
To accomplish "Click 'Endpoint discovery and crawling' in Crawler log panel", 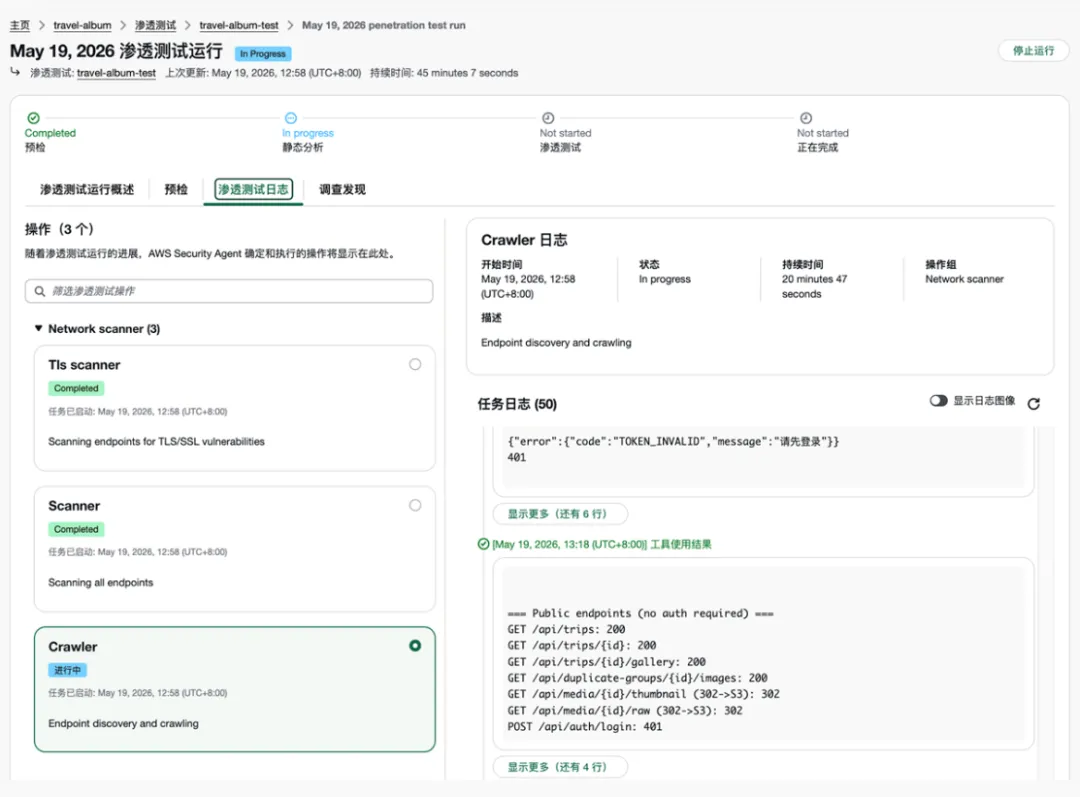I will point(556,342).
